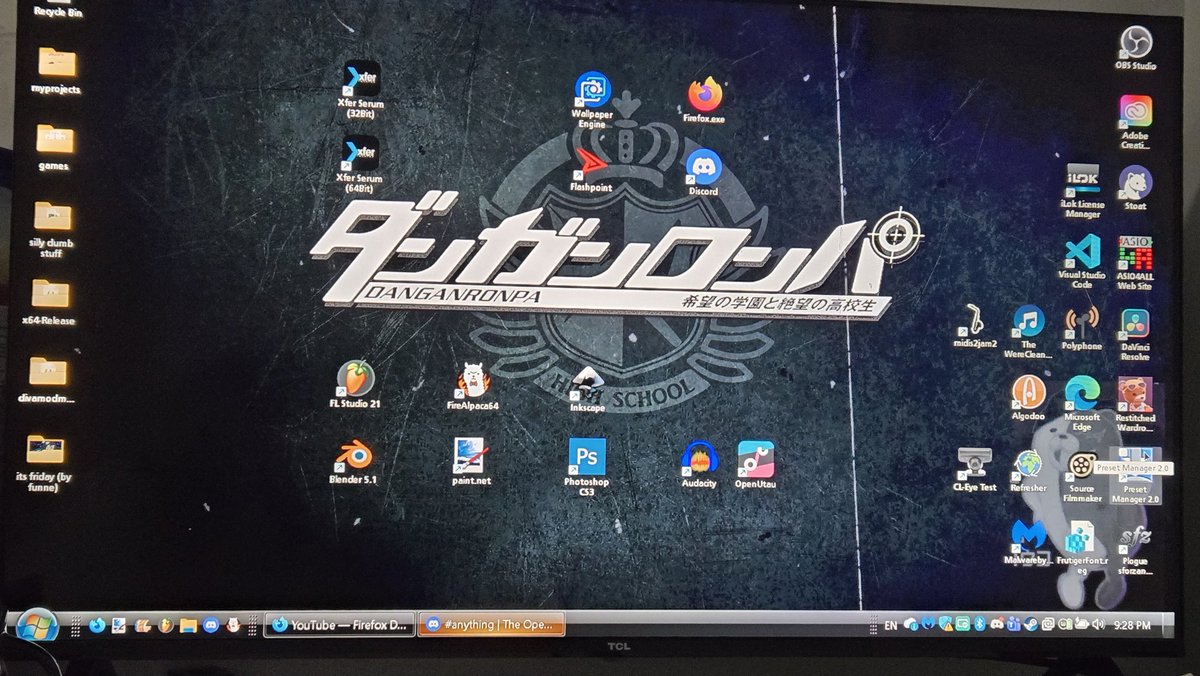Click Microsoft Teams tray icon
Screen dimensions: 1200x676
point(1014,624)
